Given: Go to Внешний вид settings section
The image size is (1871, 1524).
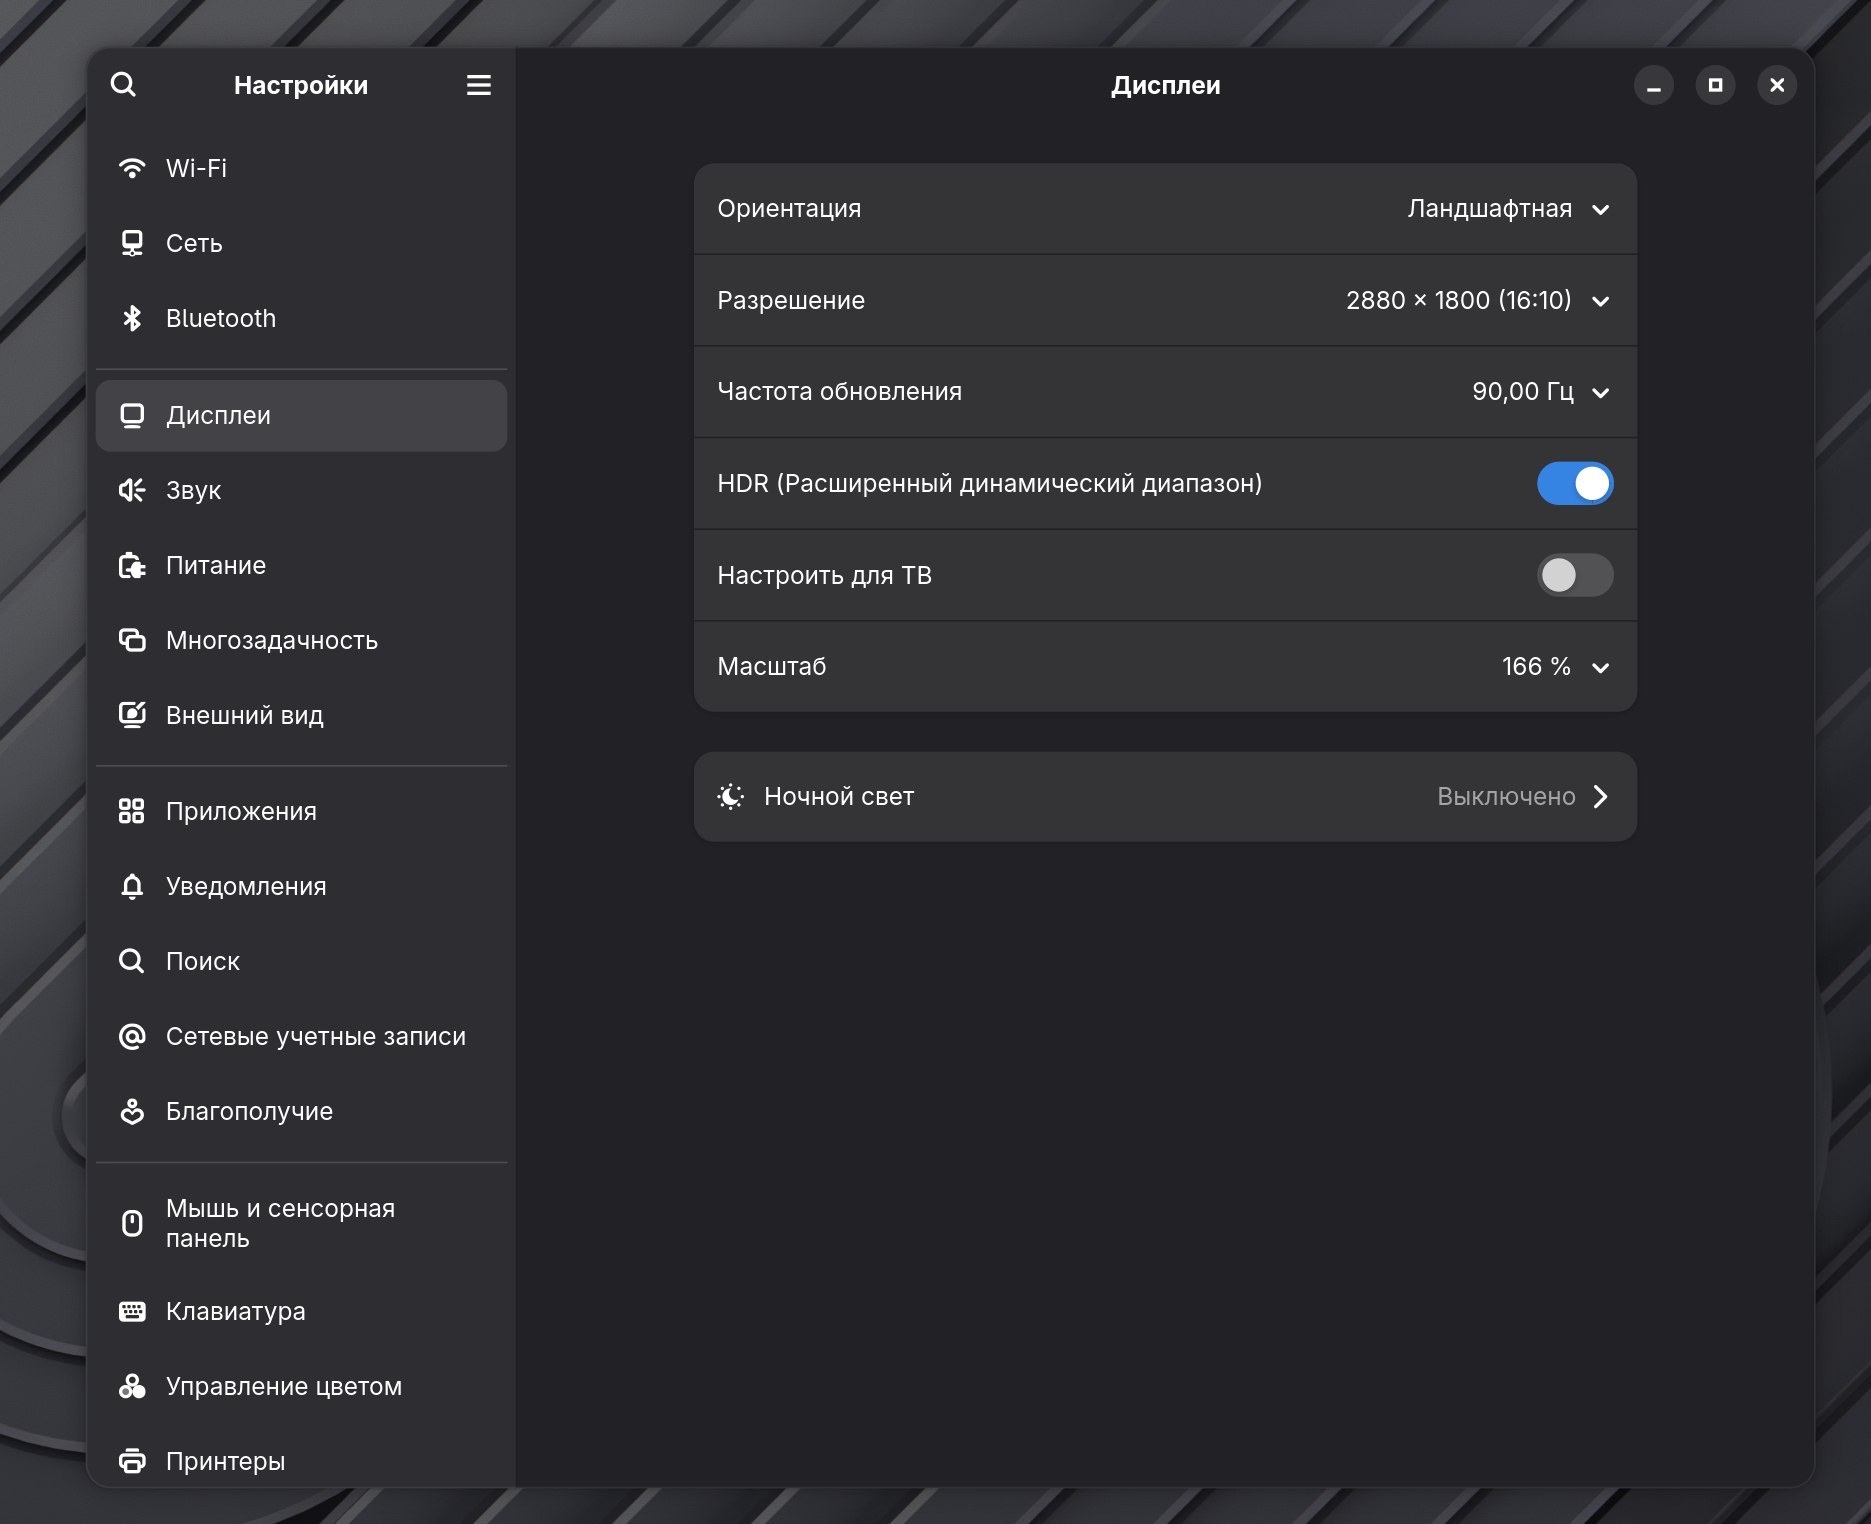Looking at the screenshot, I should 244,715.
